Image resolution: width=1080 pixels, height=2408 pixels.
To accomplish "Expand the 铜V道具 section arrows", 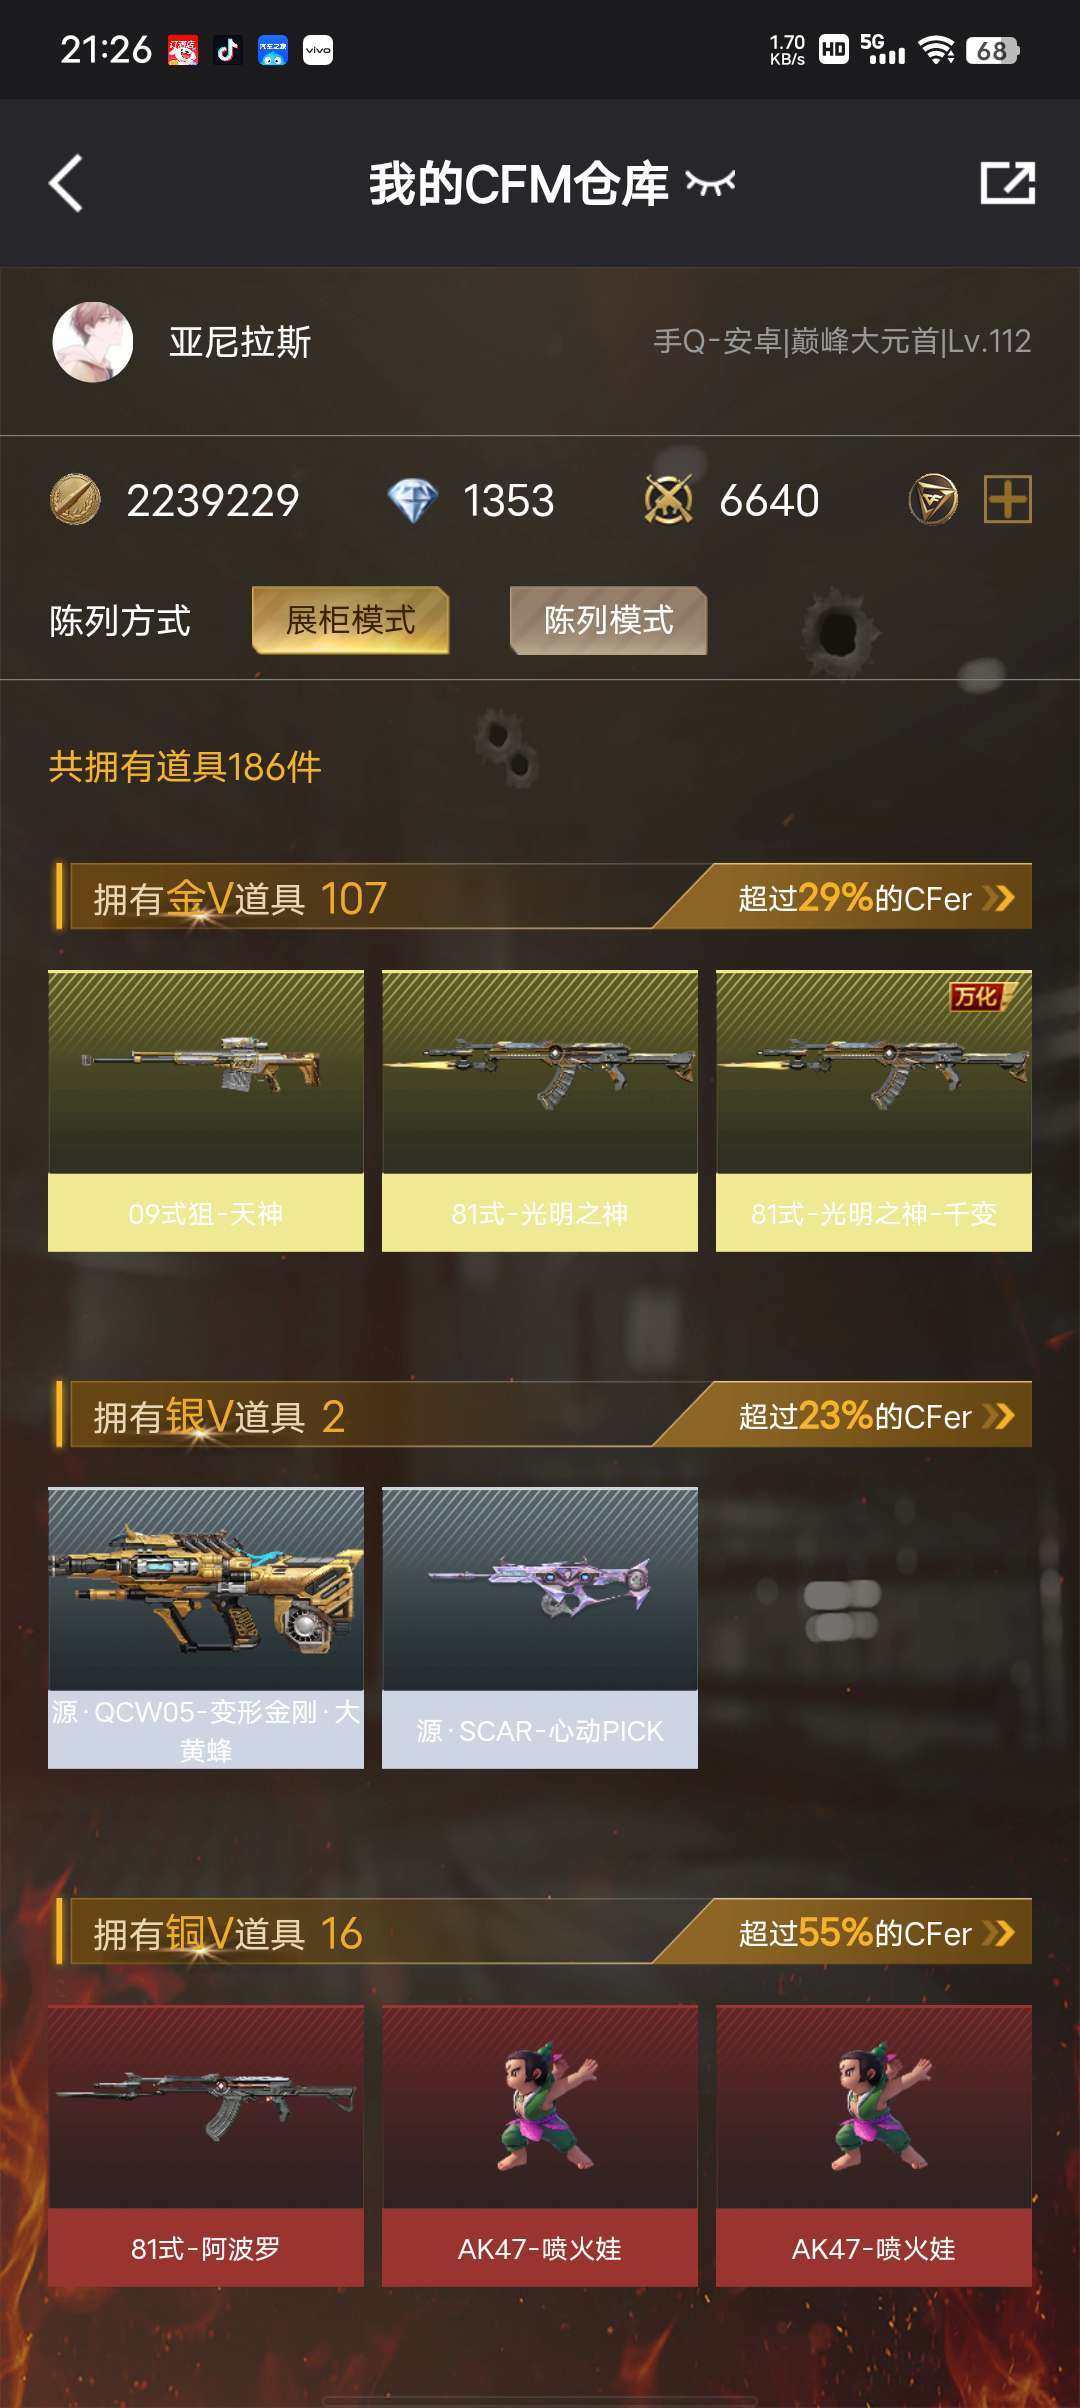I will pyautogui.click(x=998, y=1933).
